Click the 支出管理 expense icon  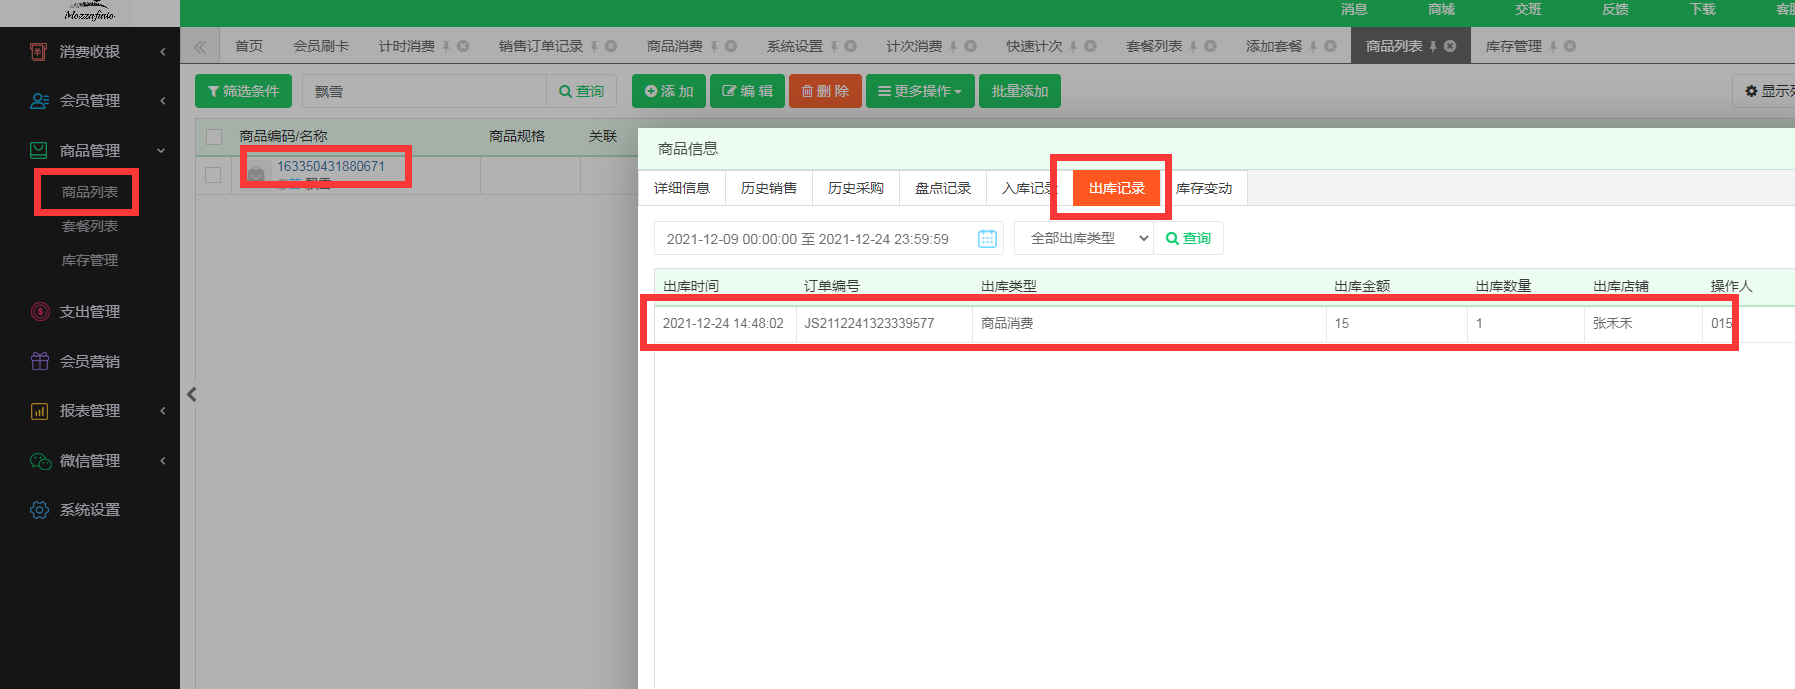pos(39,312)
